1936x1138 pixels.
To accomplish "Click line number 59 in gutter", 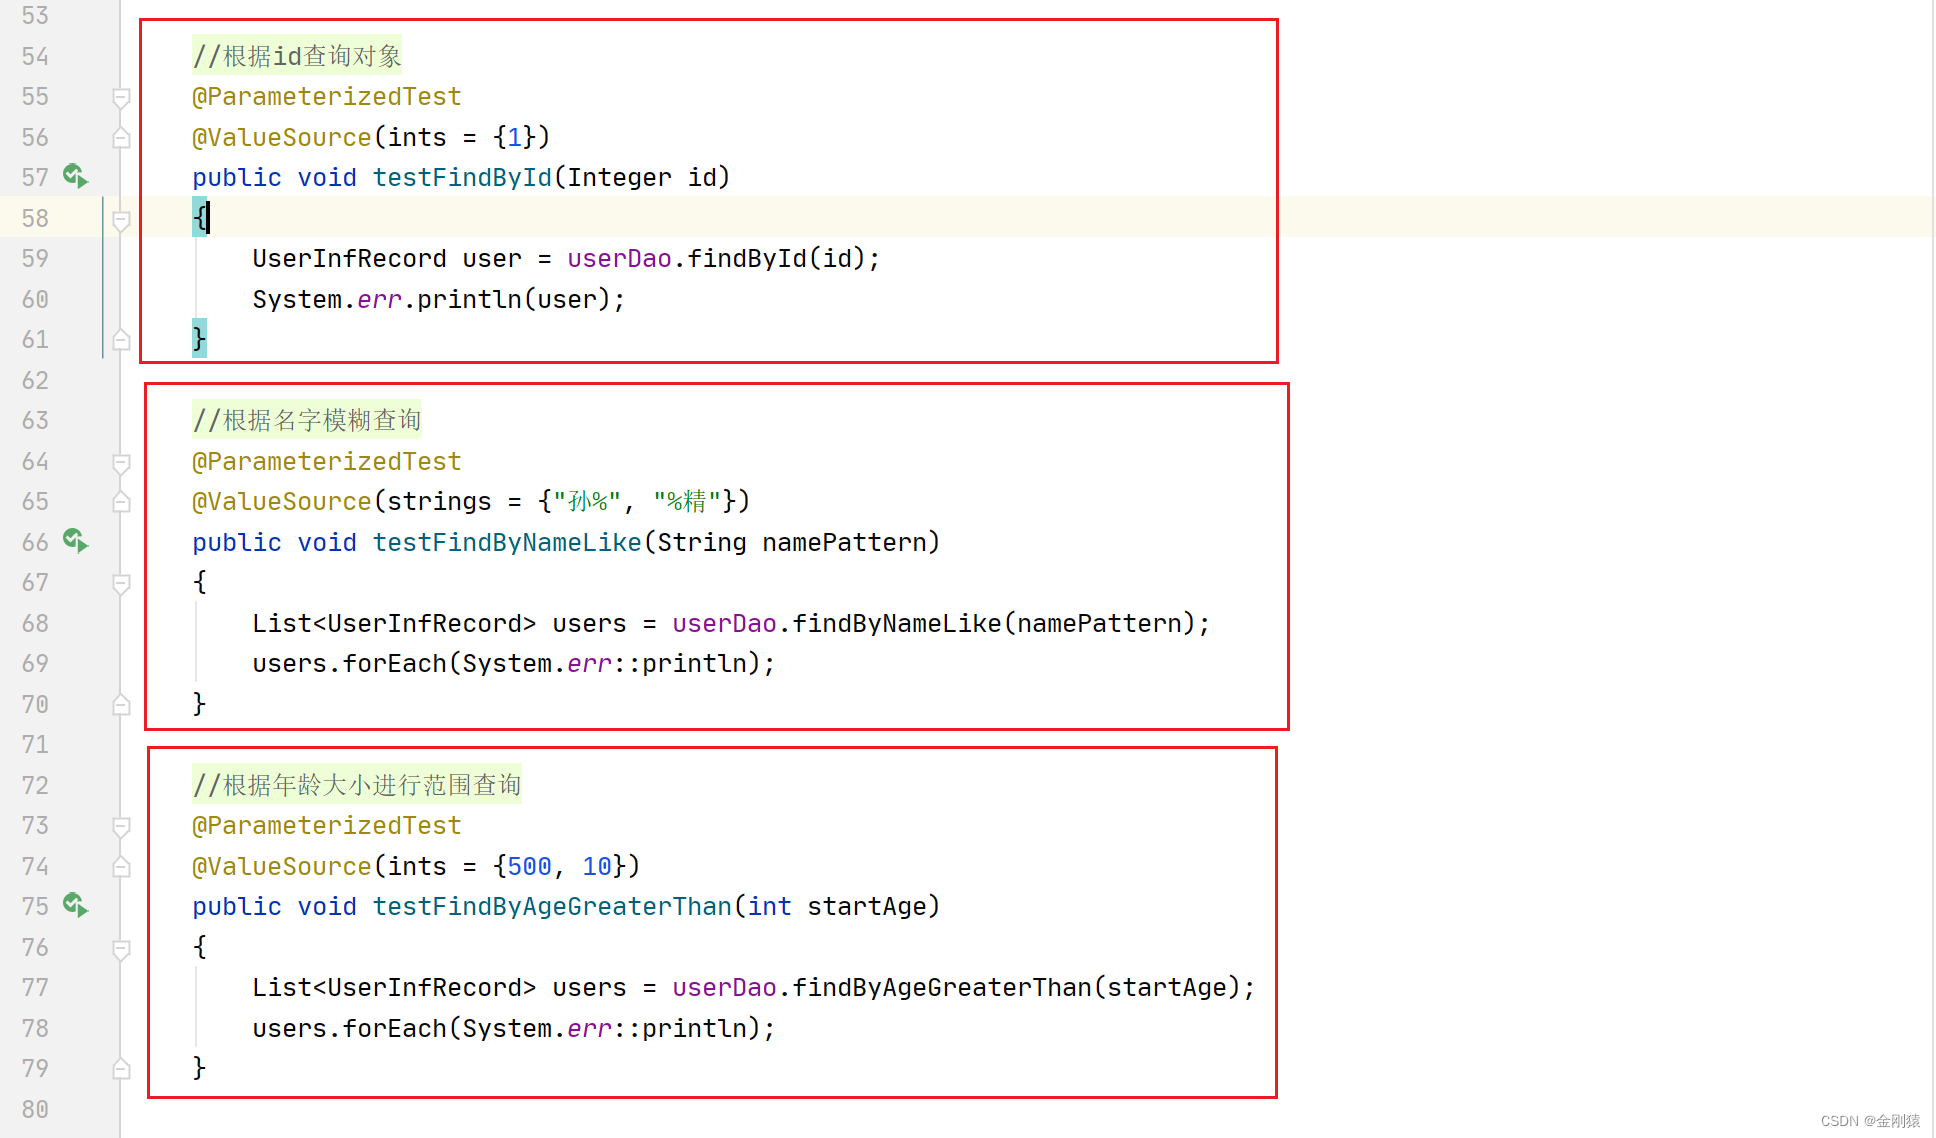I will tap(35, 259).
